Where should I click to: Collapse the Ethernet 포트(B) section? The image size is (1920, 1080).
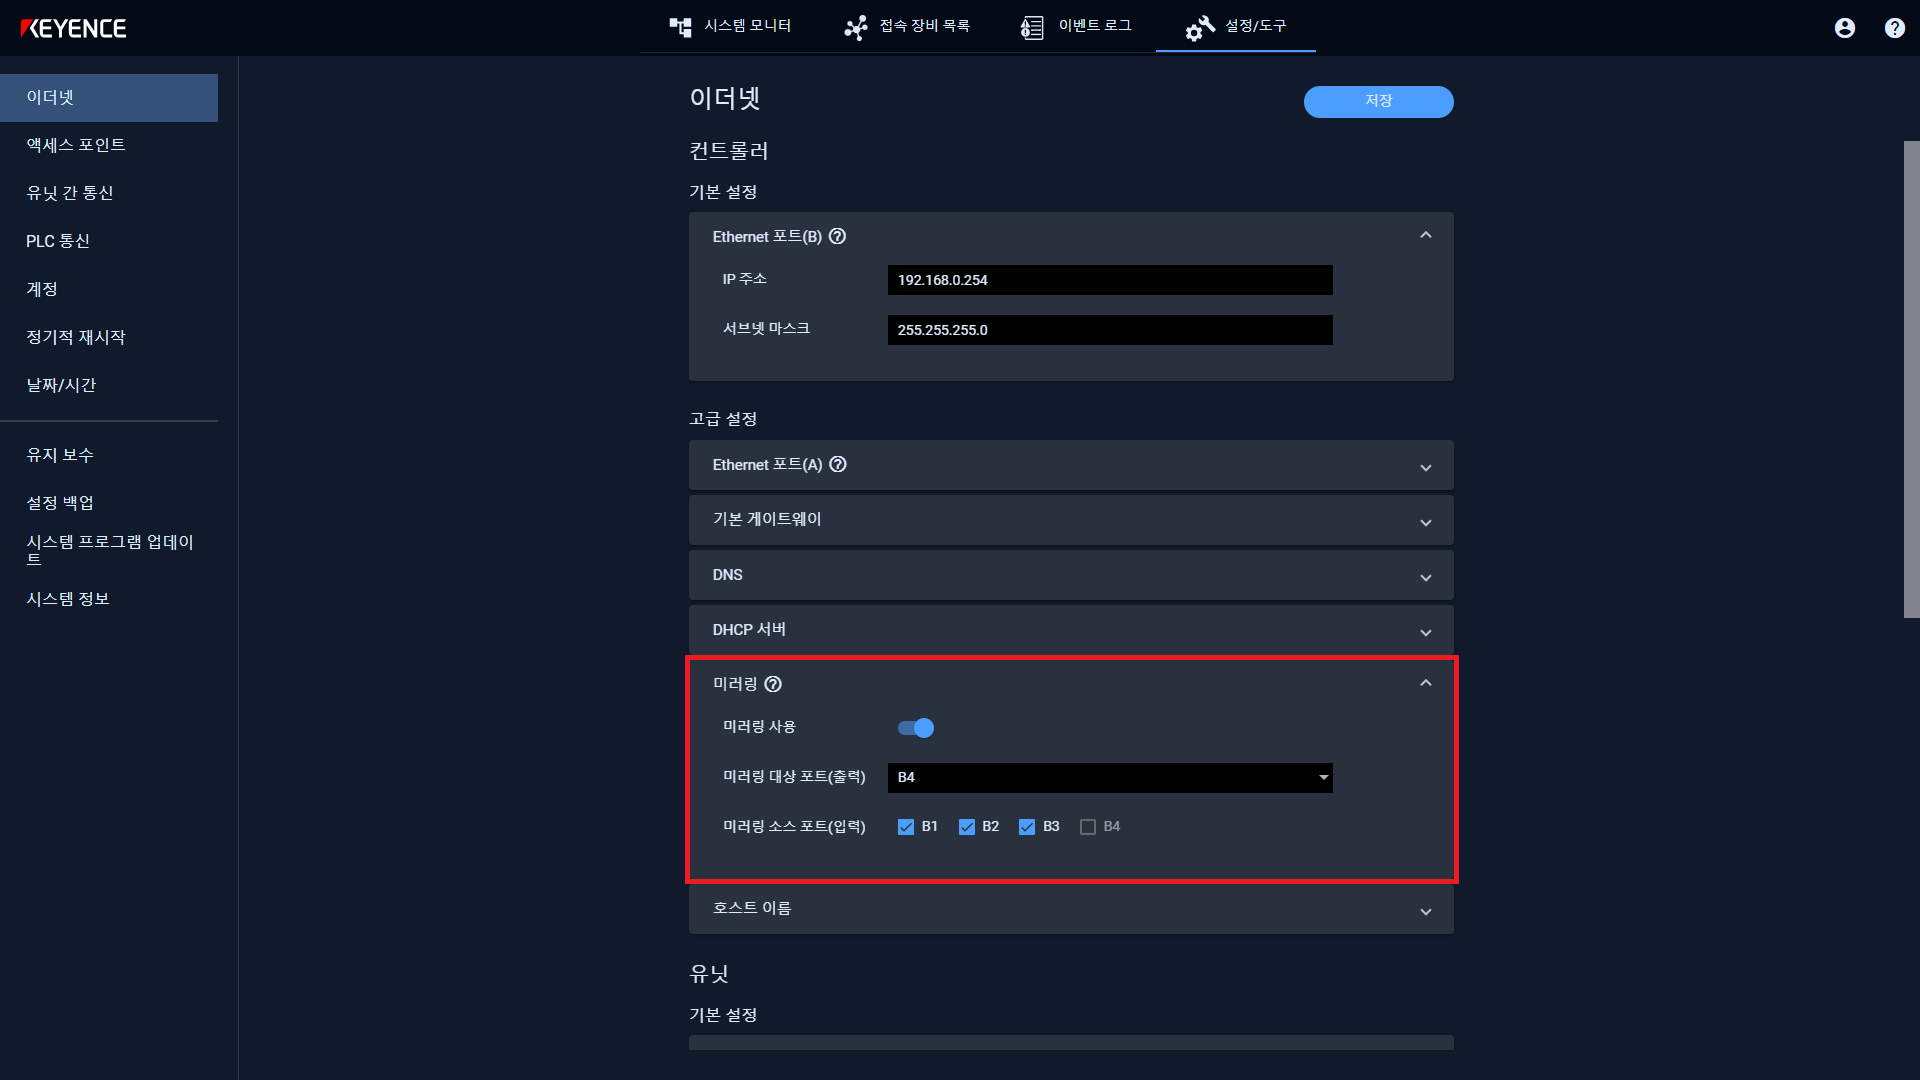click(1426, 235)
